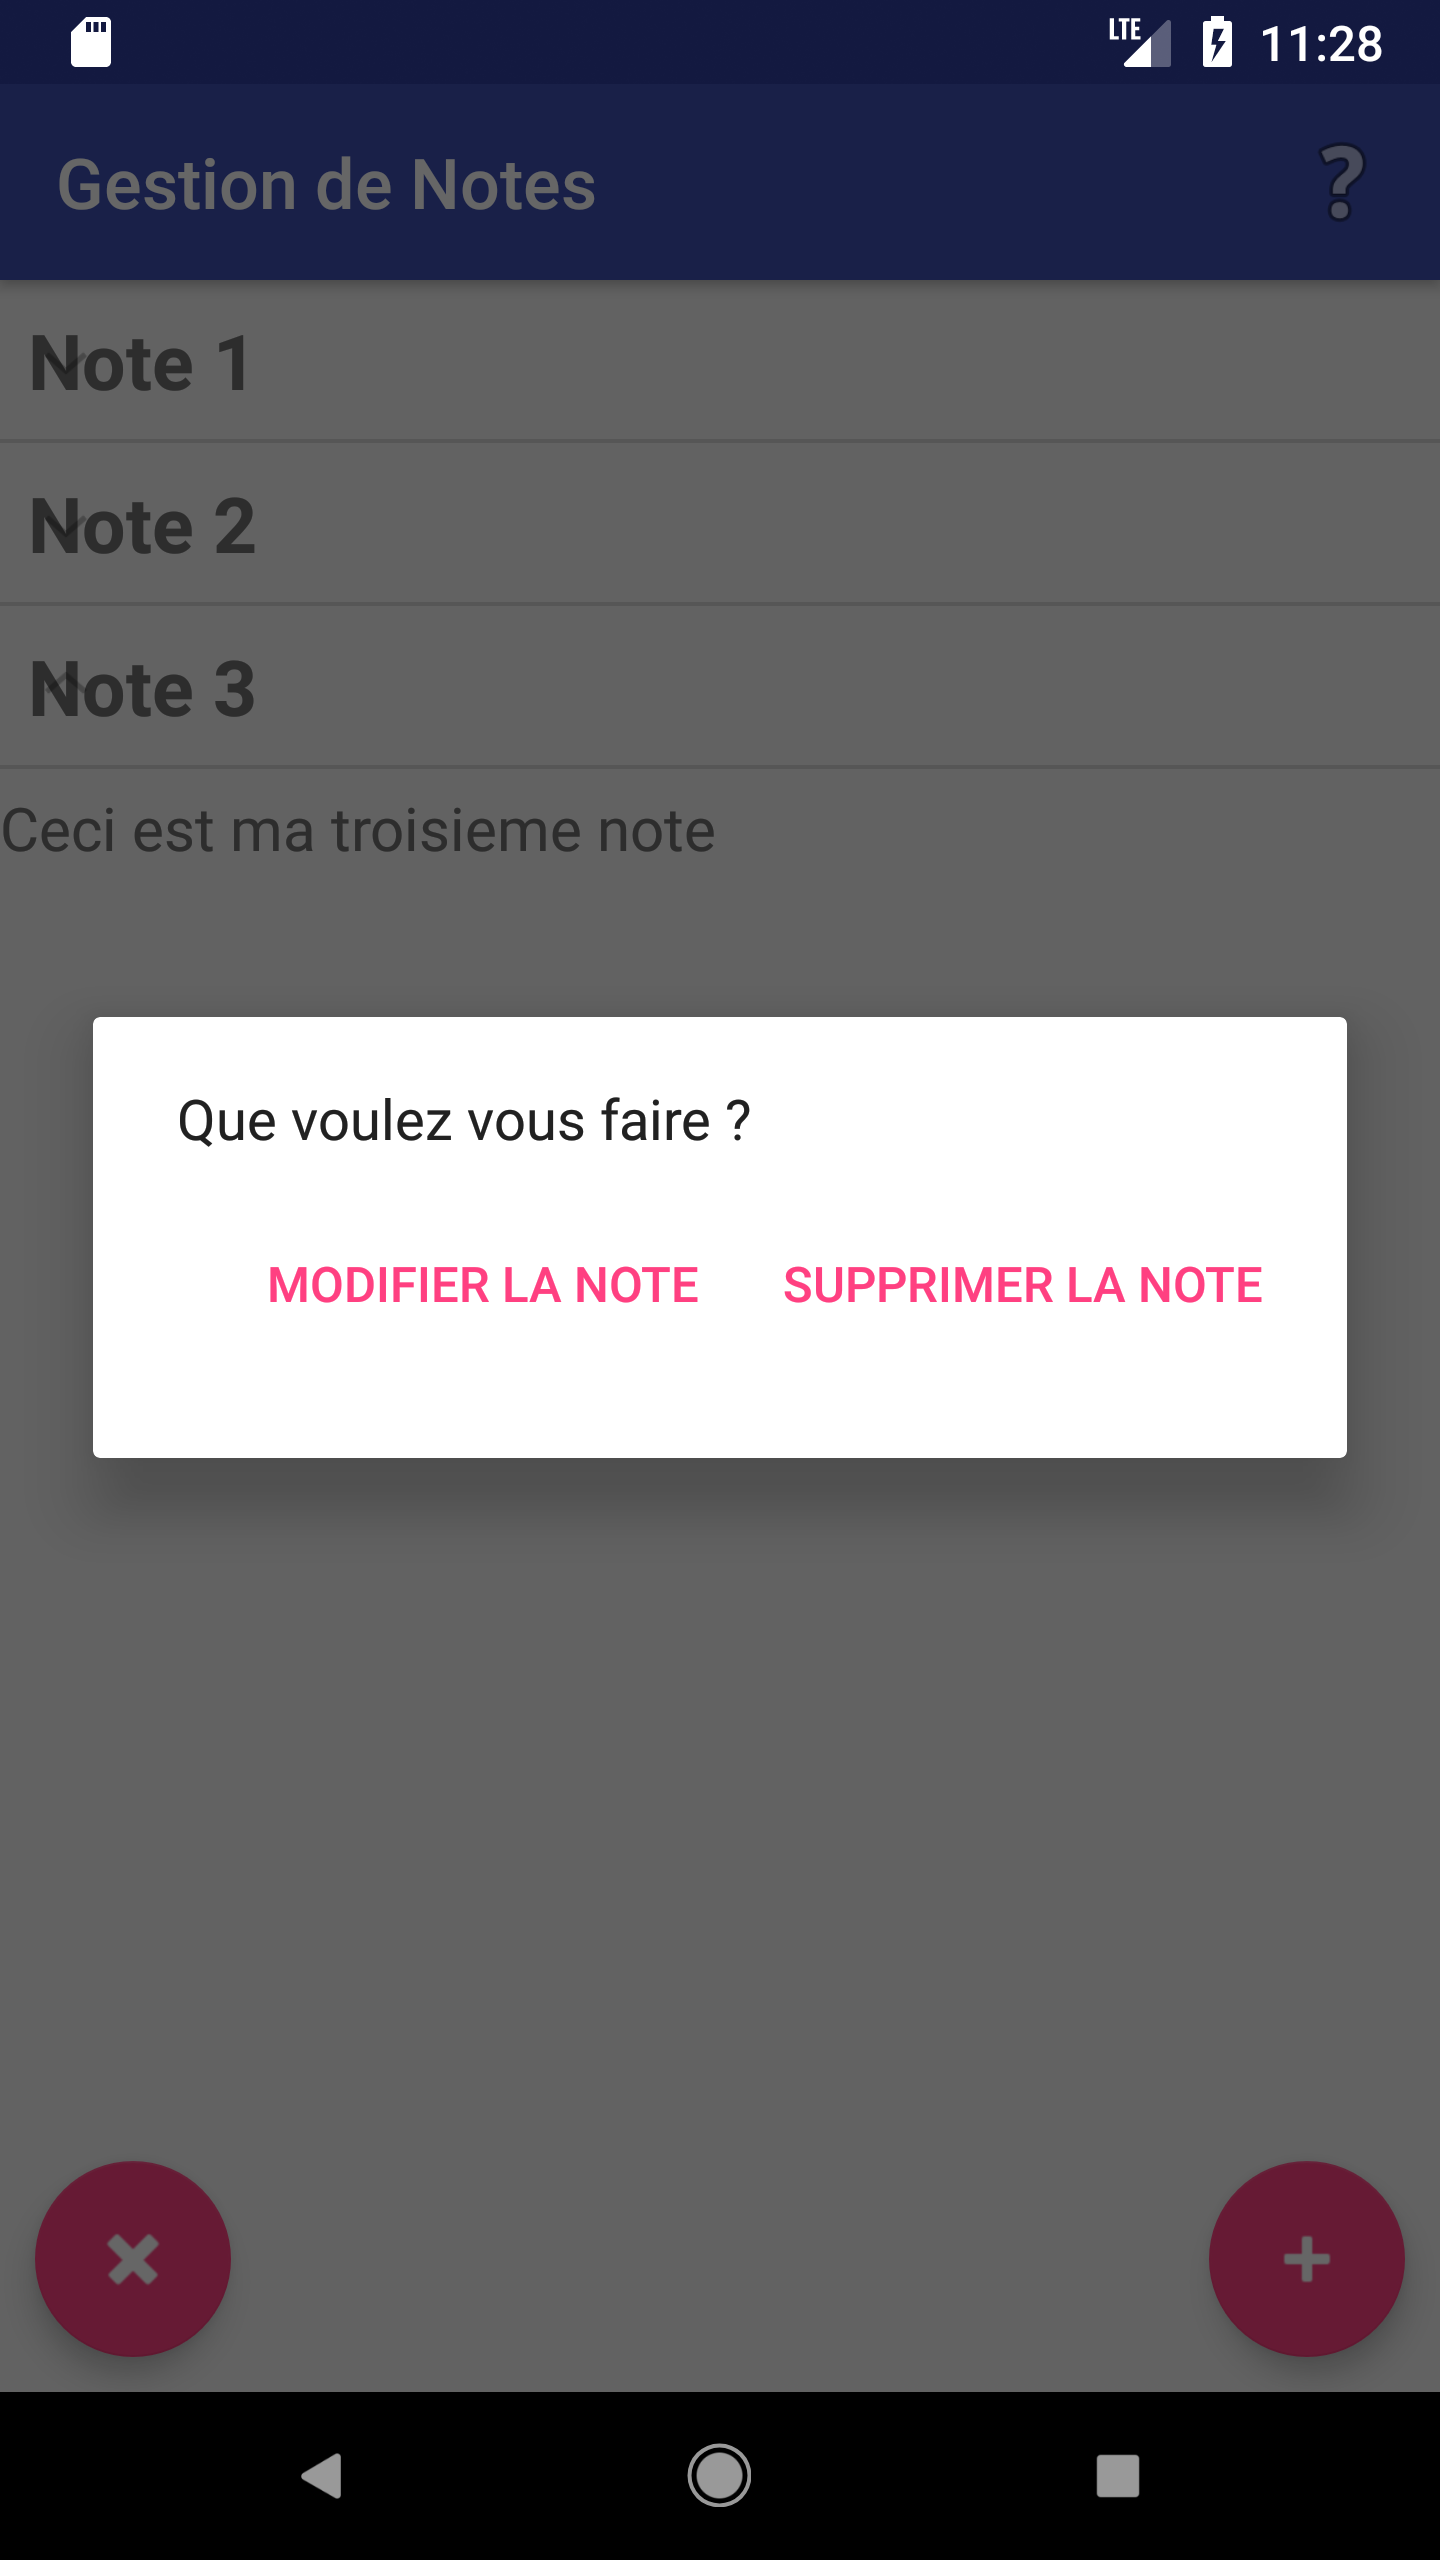This screenshot has height=2560, width=1440.
Task: Tap the battery charging status icon
Action: (x=1217, y=43)
